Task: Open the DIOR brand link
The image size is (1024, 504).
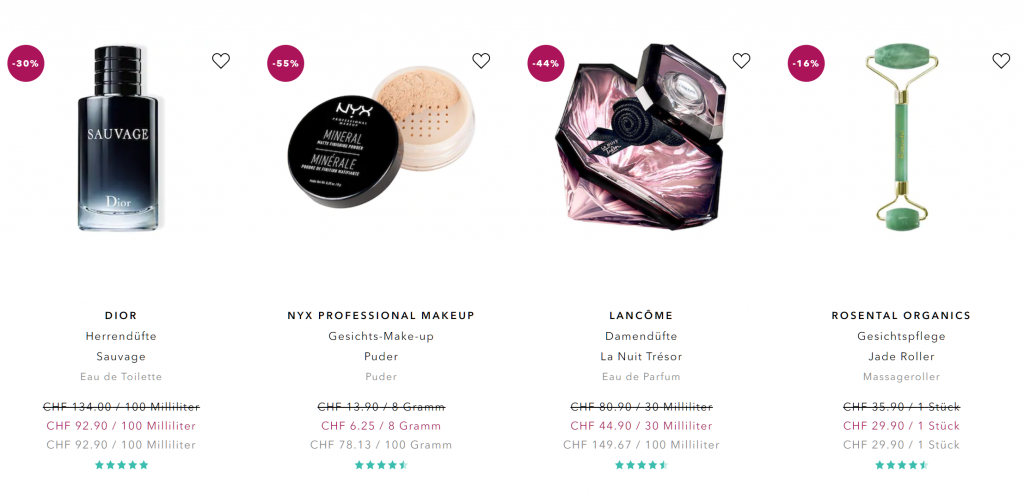Action: coord(121,315)
